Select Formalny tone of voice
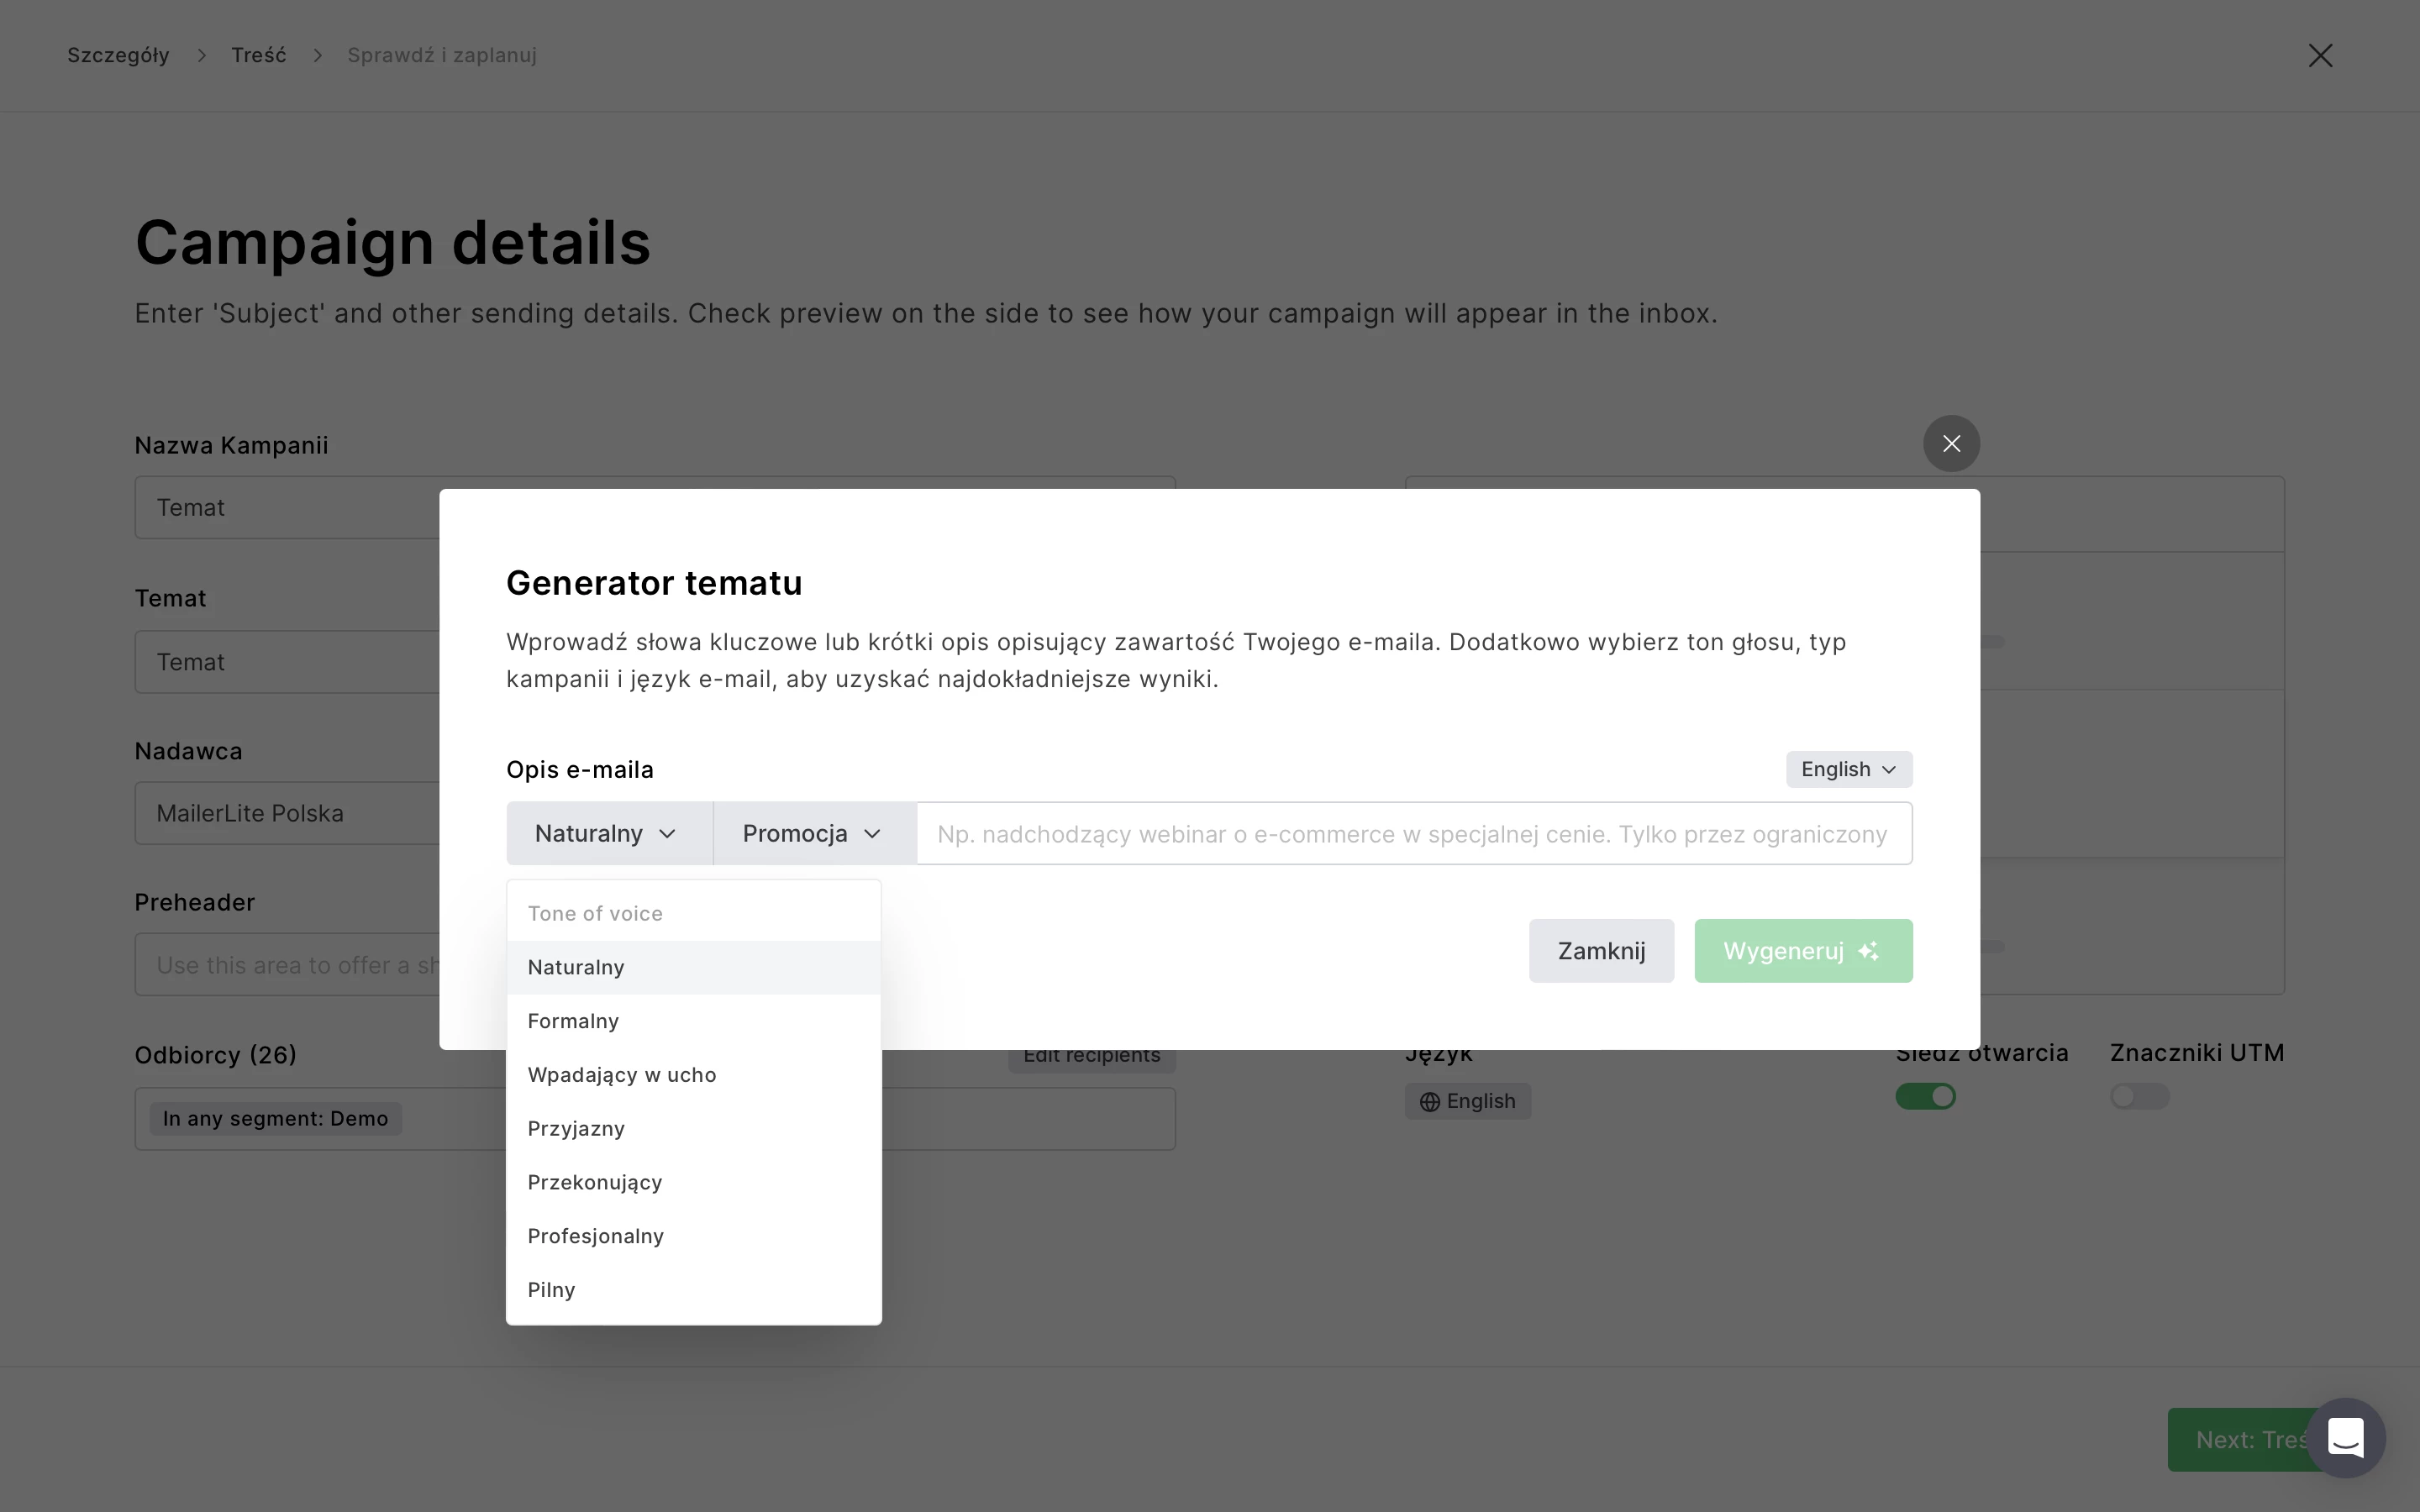 574,1021
